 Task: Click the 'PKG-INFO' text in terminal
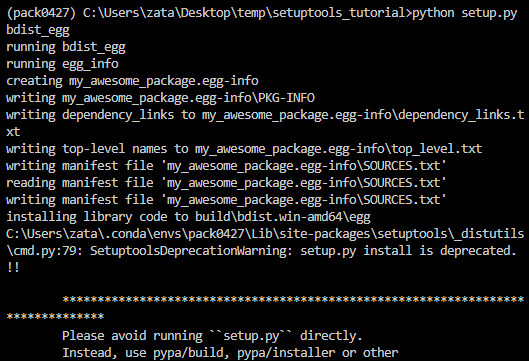coord(286,98)
